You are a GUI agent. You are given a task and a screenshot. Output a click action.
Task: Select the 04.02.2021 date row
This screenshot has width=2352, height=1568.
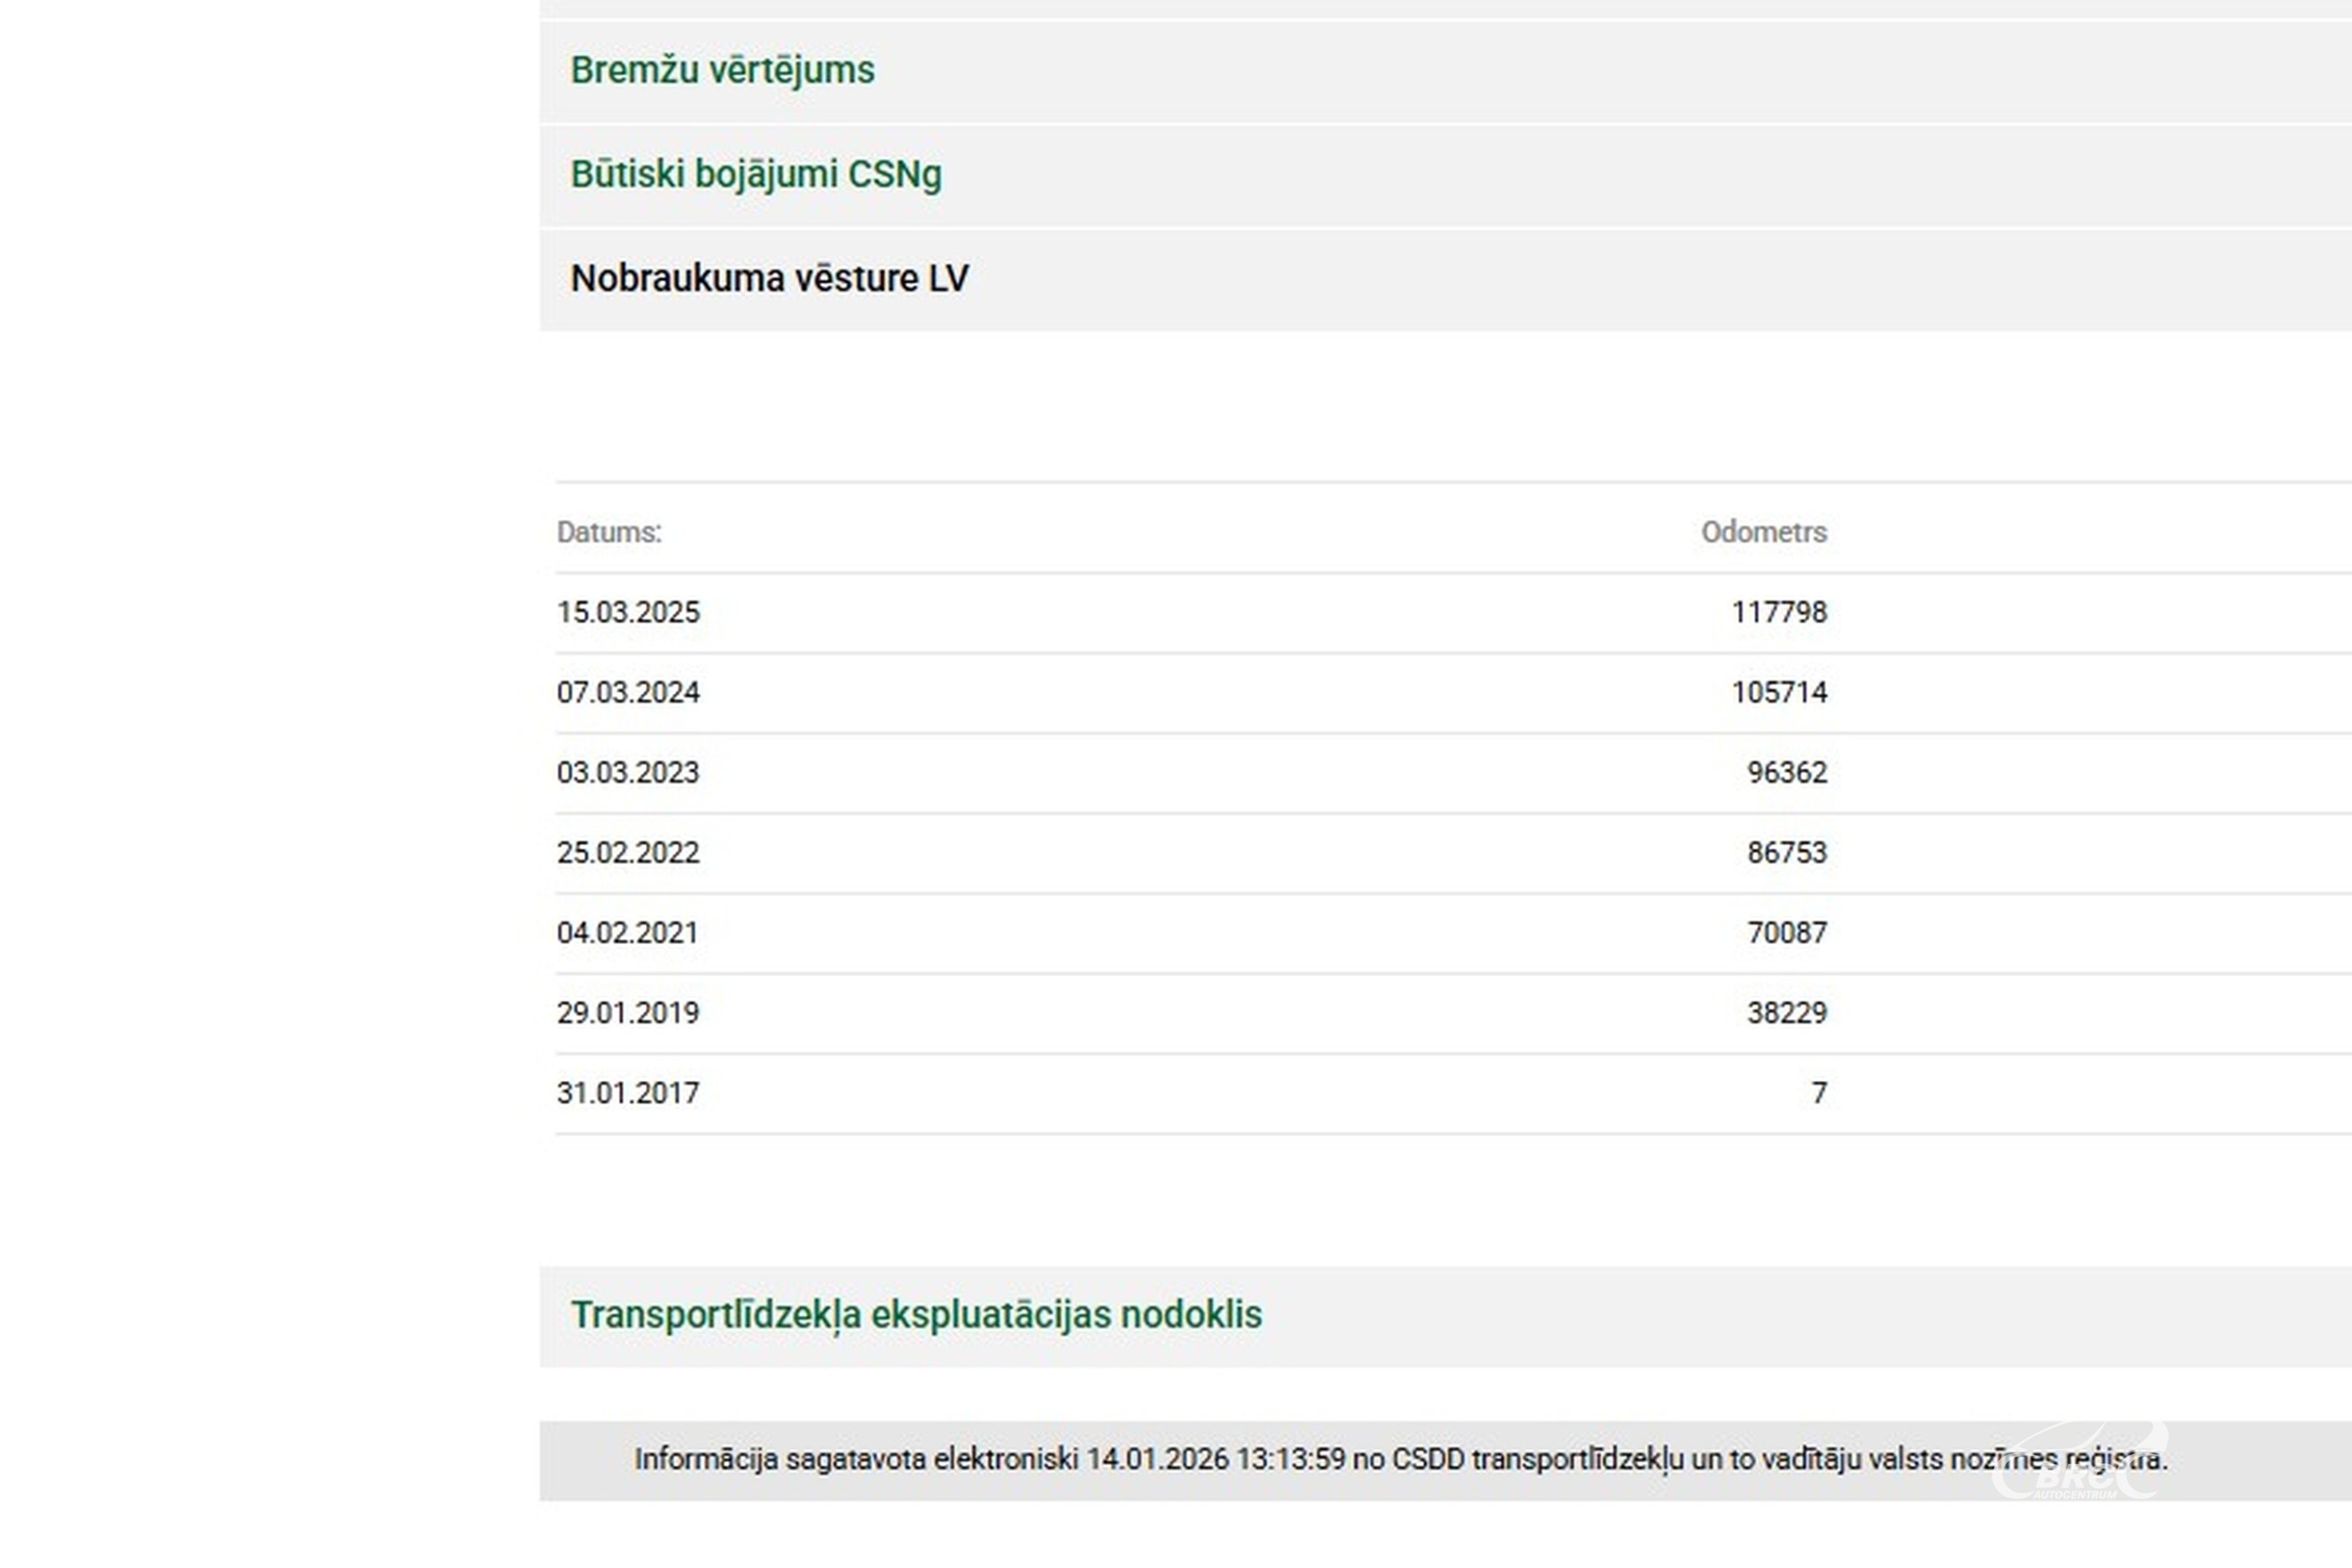[x=627, y=932]
